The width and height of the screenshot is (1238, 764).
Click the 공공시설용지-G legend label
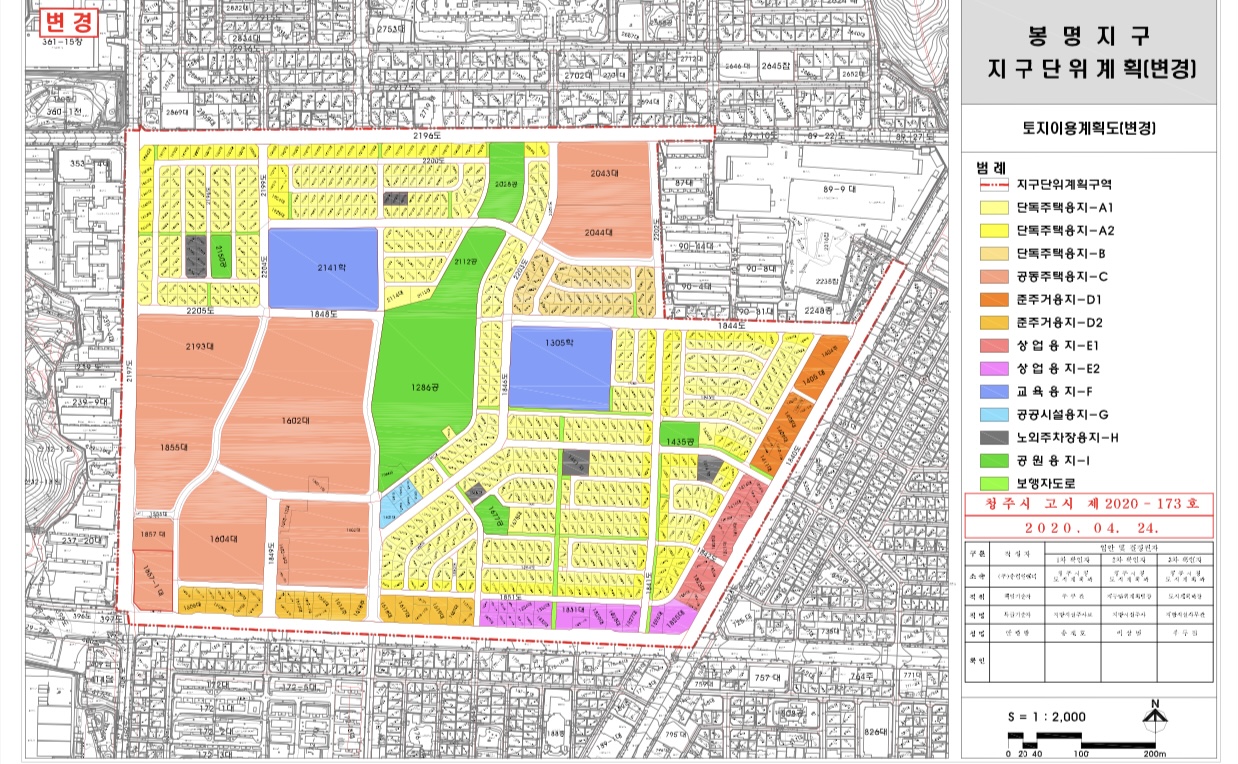1062,415
